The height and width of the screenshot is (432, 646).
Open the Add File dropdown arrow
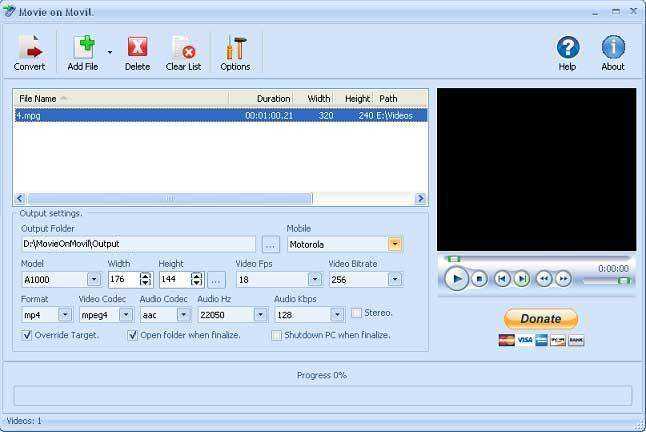click(110, 52)
